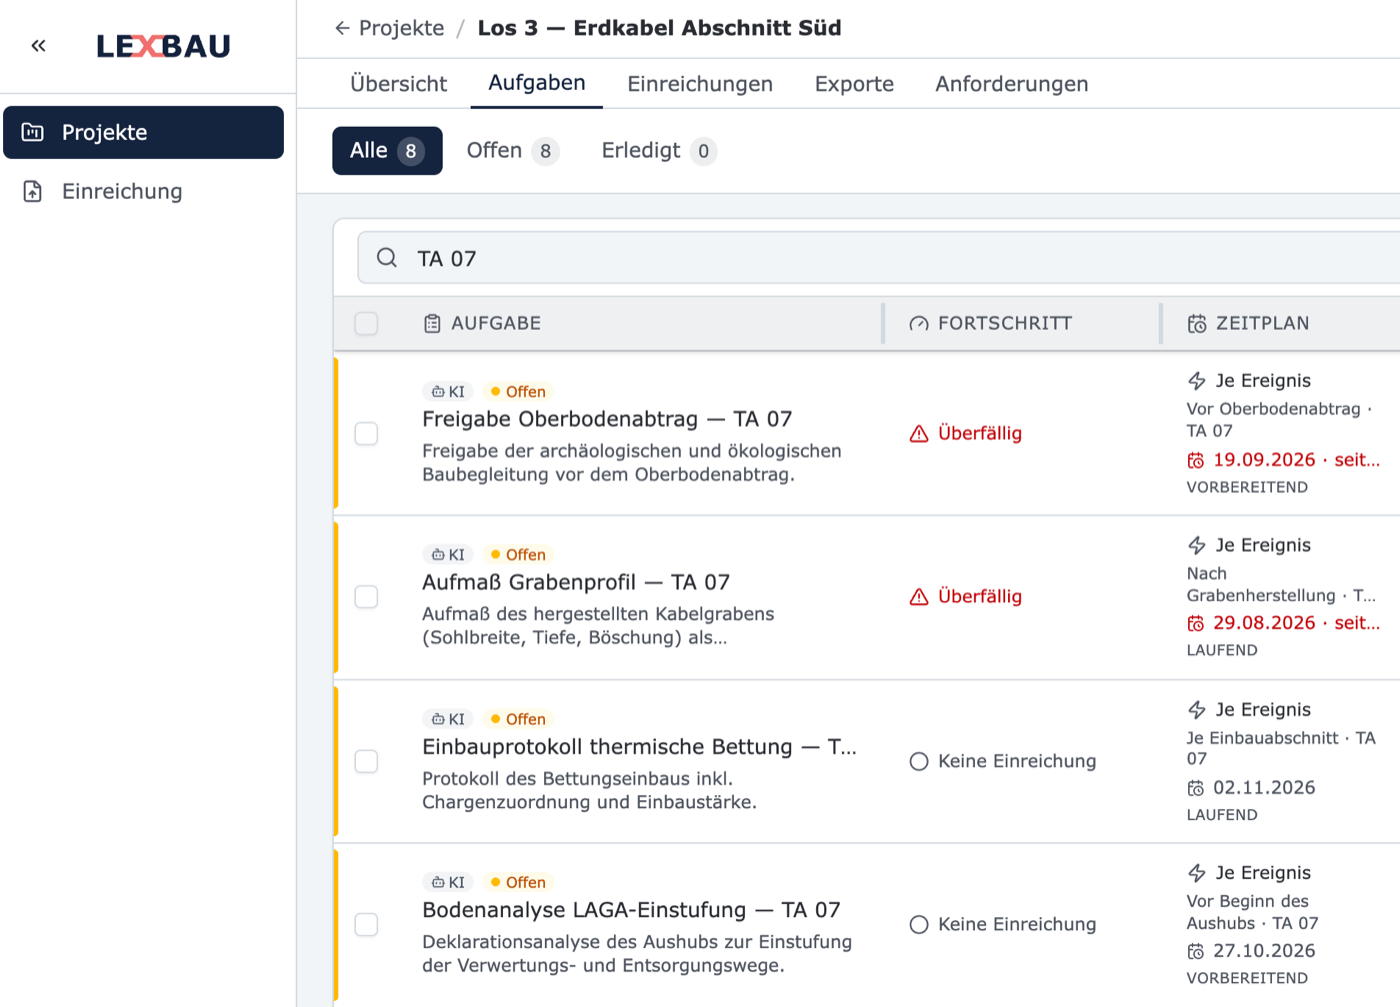Toggle select-all checkbox in table header
Screen dimensions: 1400x1007
click(x=366, y=323)
